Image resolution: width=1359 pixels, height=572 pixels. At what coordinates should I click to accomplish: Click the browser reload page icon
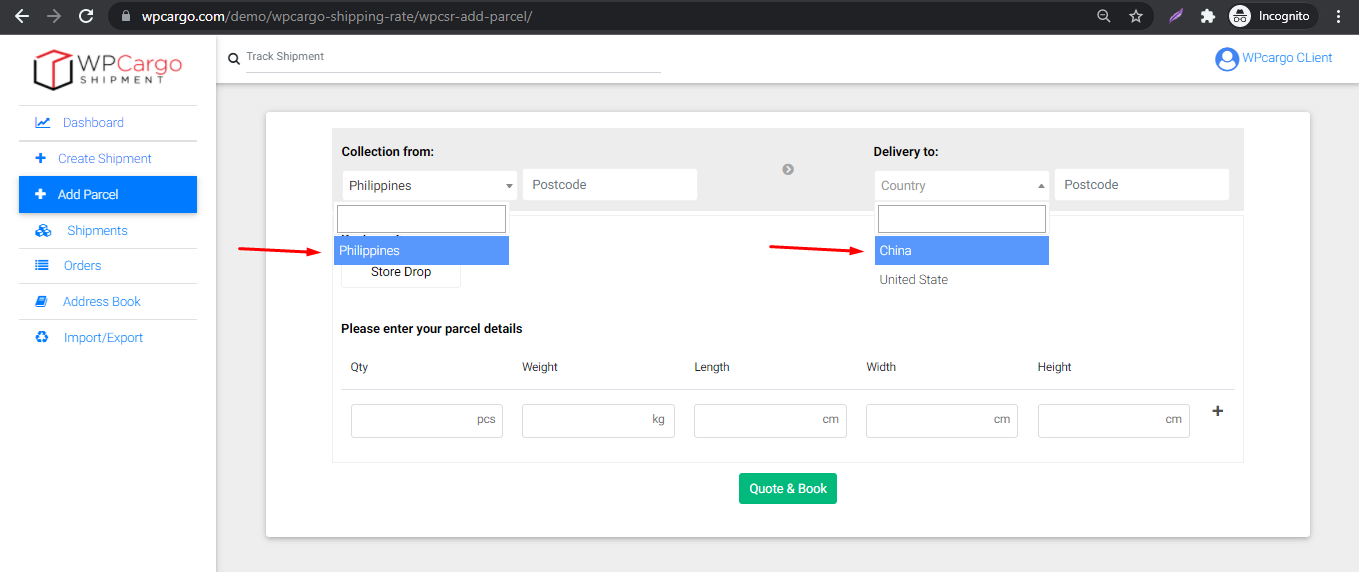pos(86,16)
